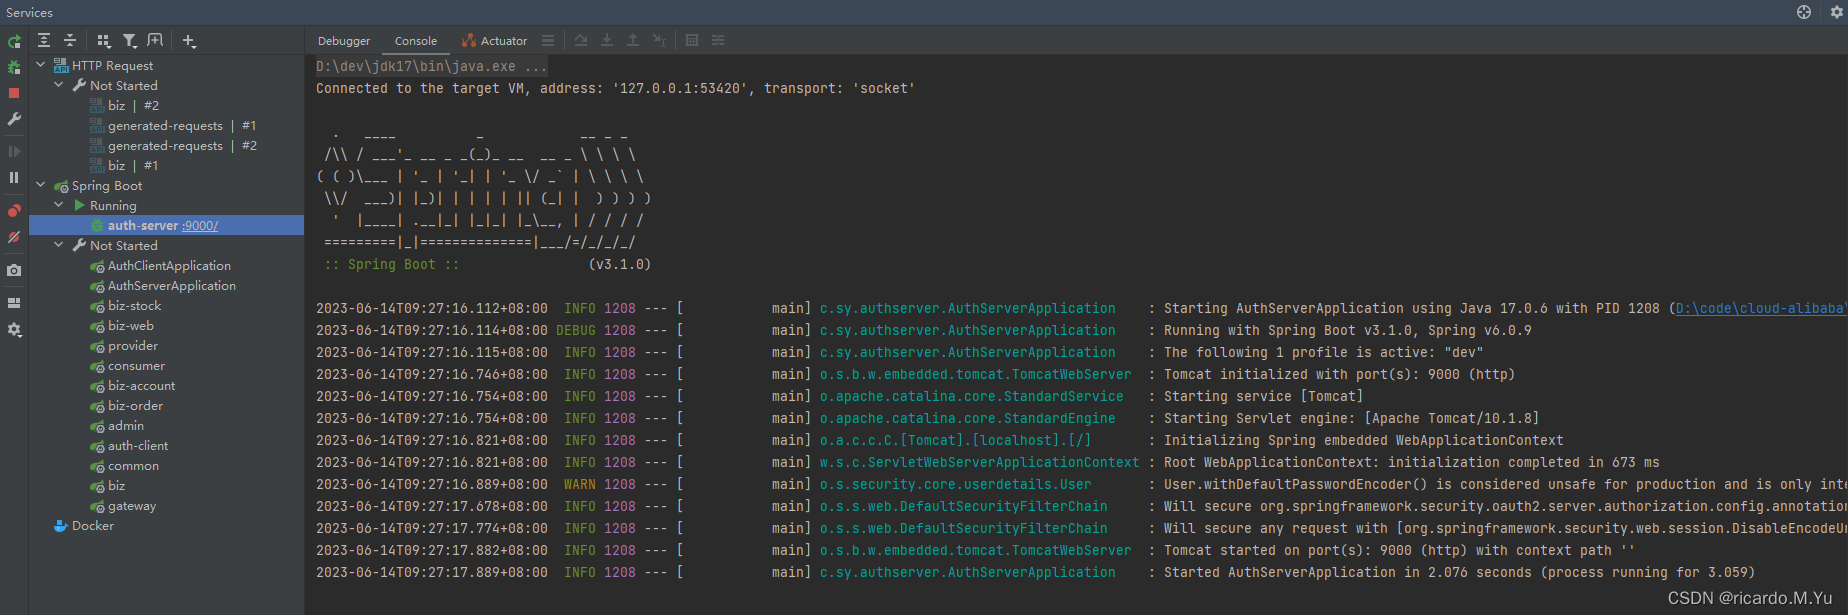The image size is (1848, 615).
Task: Collapse the HTTP Request node
Action: pos(41,65)
